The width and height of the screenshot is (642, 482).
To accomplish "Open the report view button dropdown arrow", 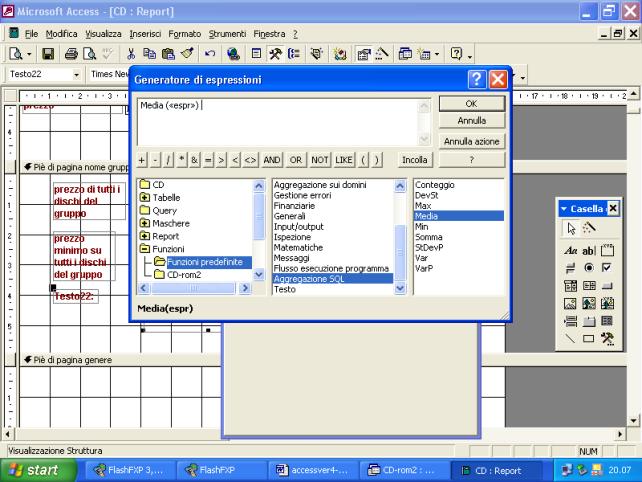I will (x=29, y=54).
